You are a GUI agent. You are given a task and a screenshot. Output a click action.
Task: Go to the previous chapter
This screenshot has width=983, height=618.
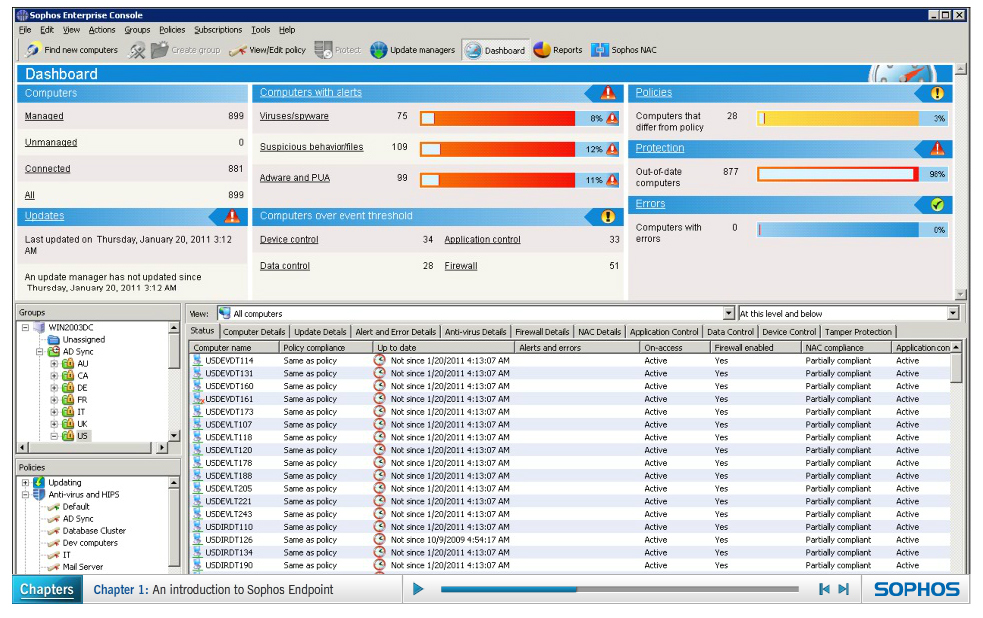click(x=824, y=589)
